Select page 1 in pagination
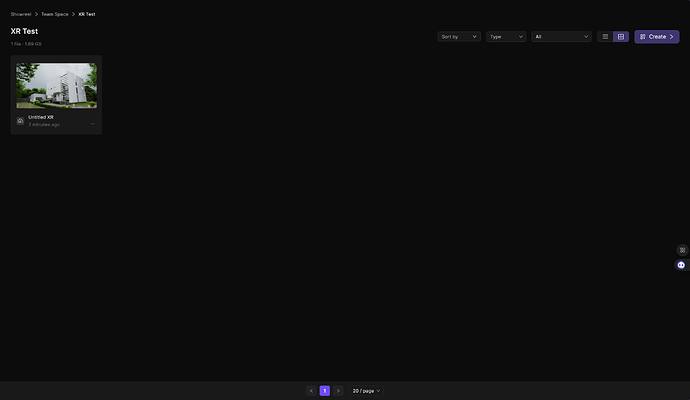 coord(325,390)
